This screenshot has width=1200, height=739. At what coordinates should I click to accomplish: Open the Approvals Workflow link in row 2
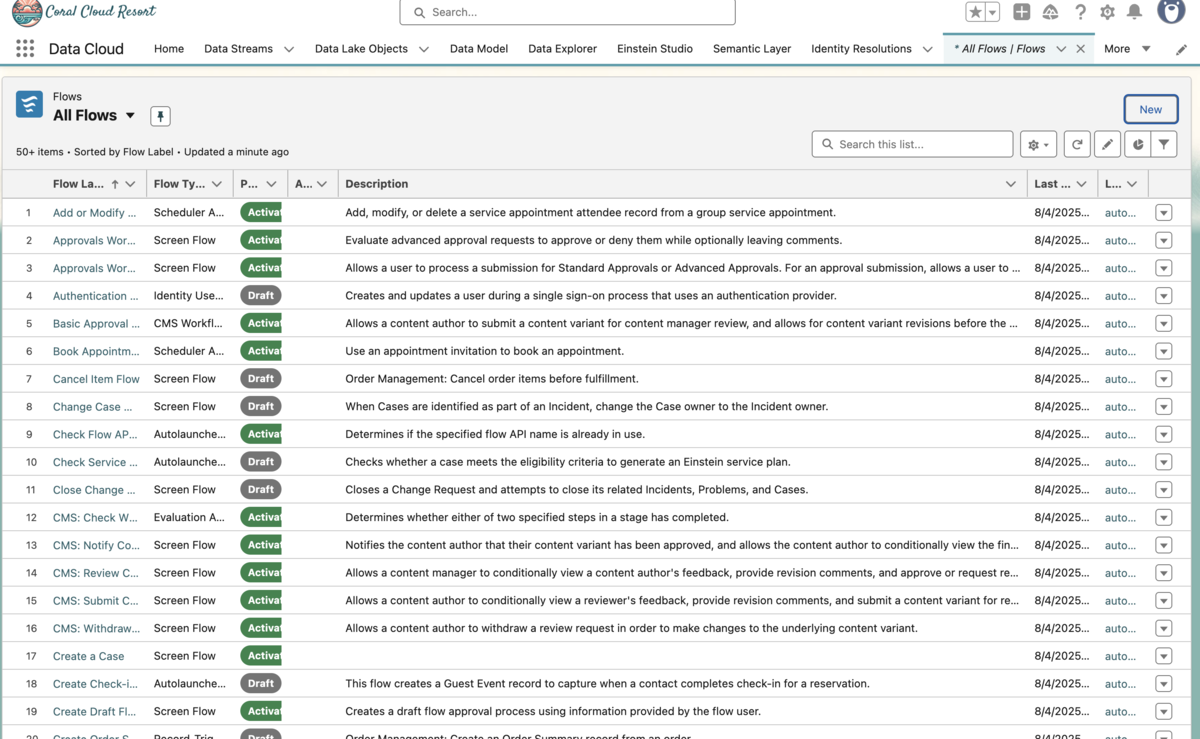click(94, 240)
